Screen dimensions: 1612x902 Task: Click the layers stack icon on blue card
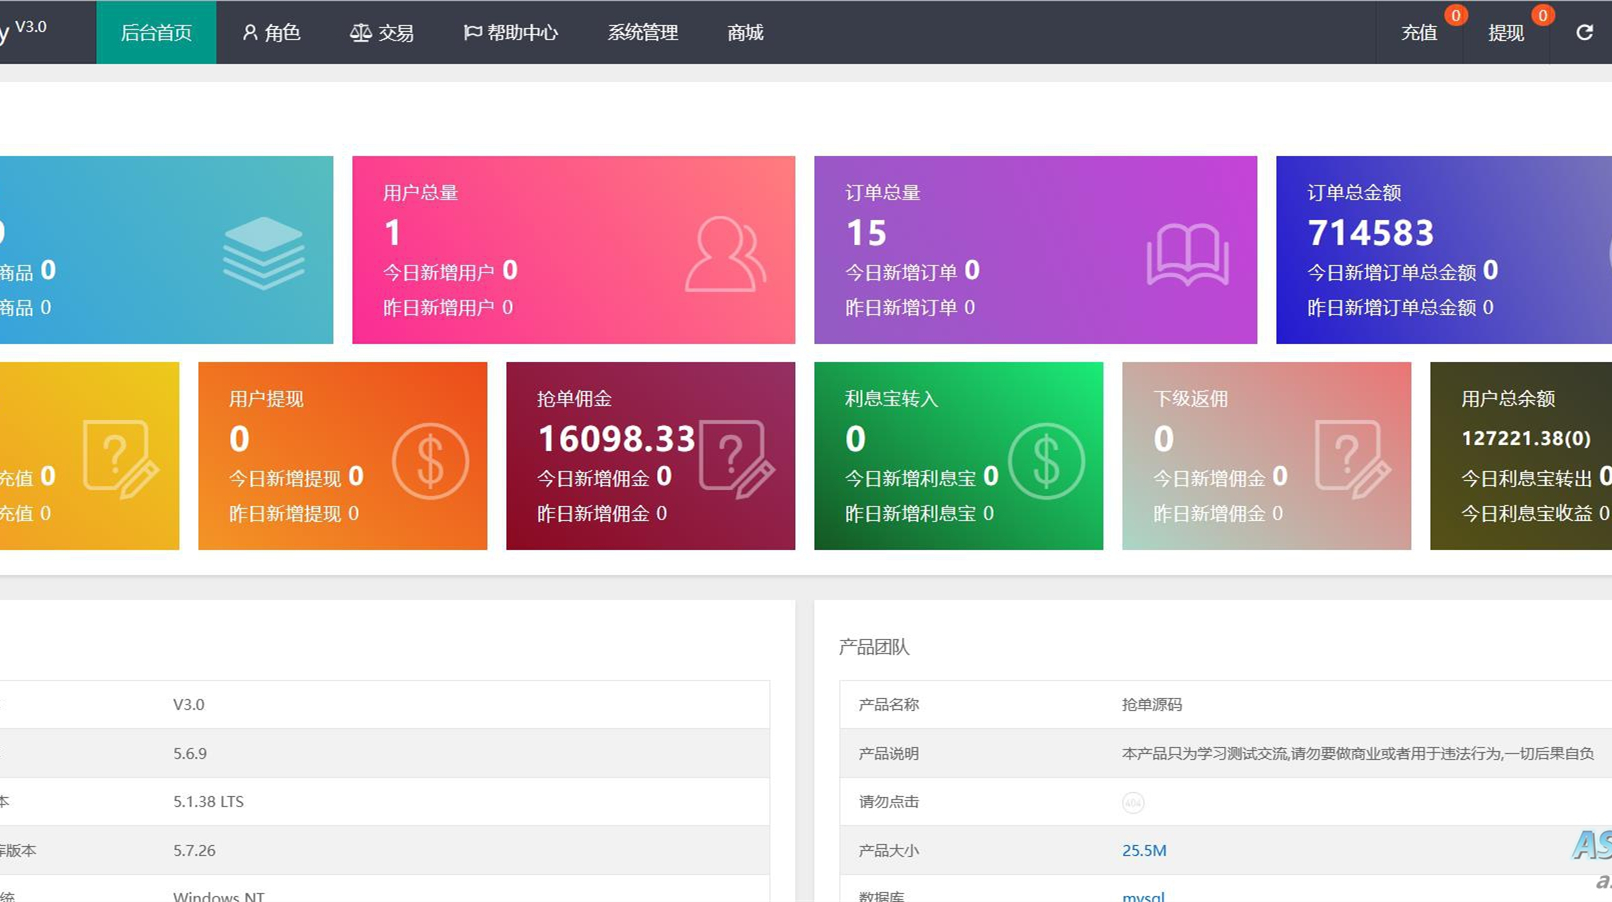point(263,253)
